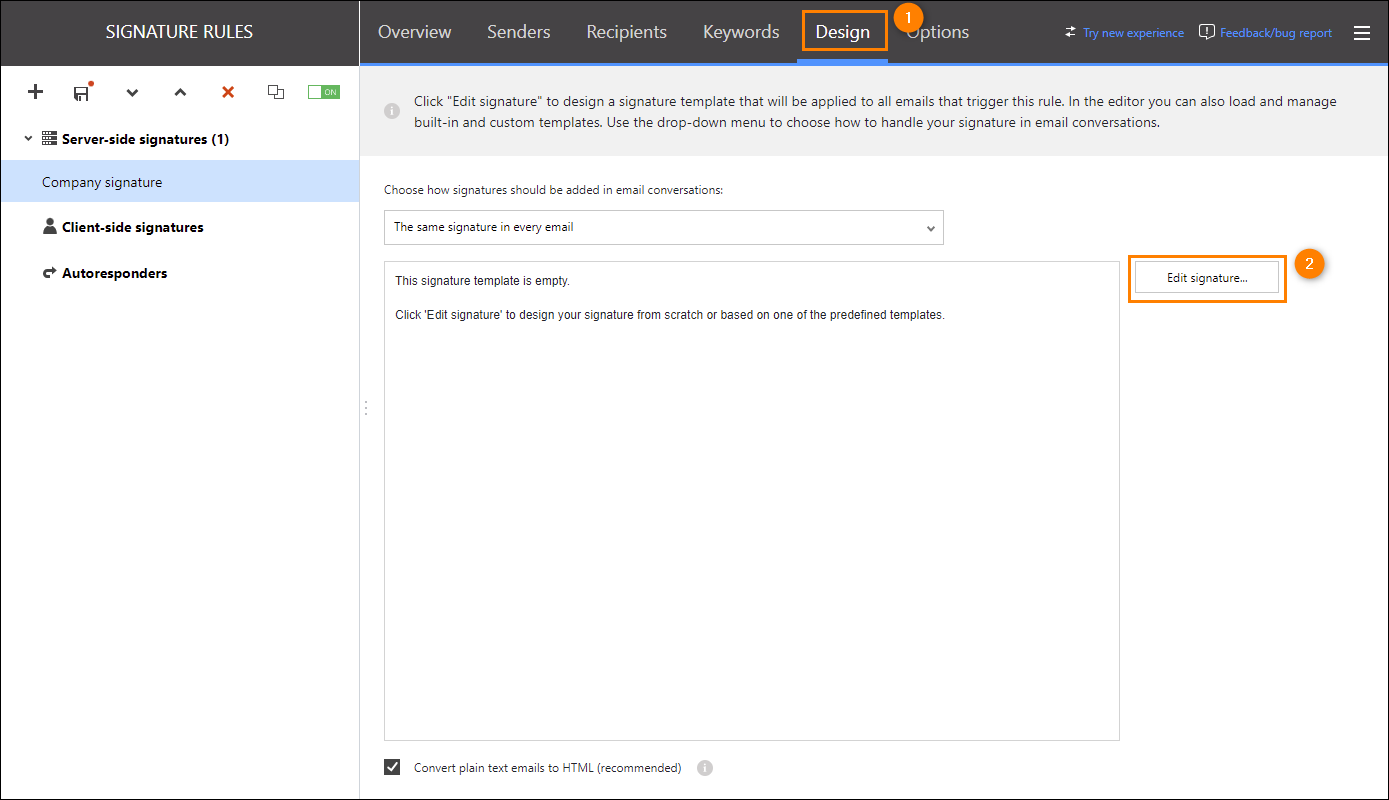This screenshot has width=1389, height=800.
Task: Save the unsaved rule changes
Action: pyautogui.click(x=82, y=92)
